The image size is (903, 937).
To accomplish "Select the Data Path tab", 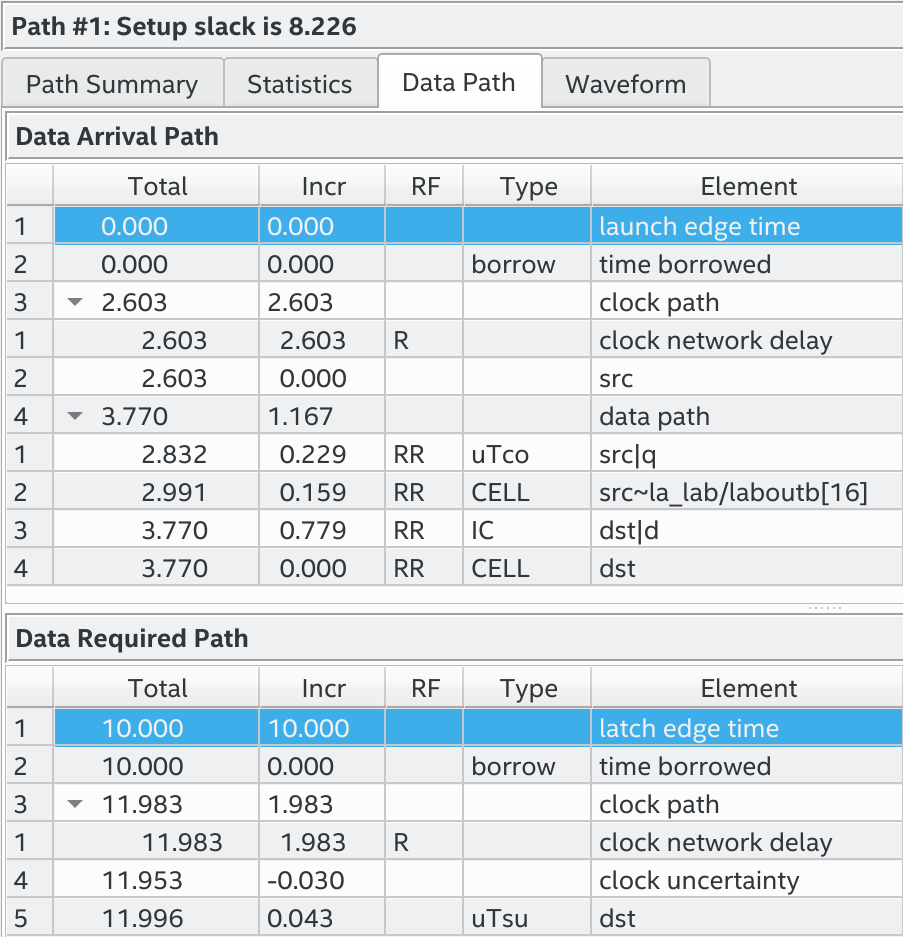I will coord(459,82).
